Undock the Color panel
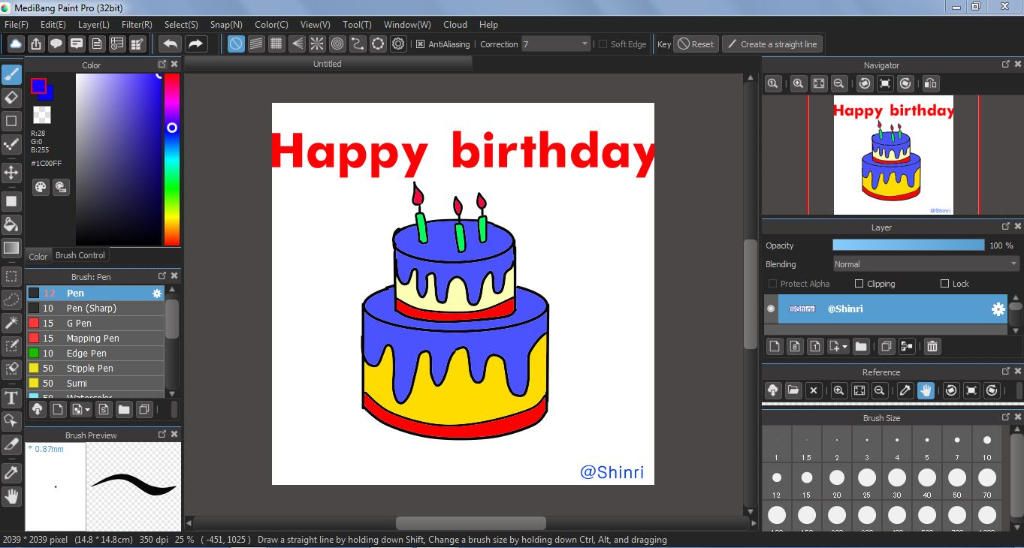The height and width of the screenshot is (548, 1024). [x=162, y=65]
